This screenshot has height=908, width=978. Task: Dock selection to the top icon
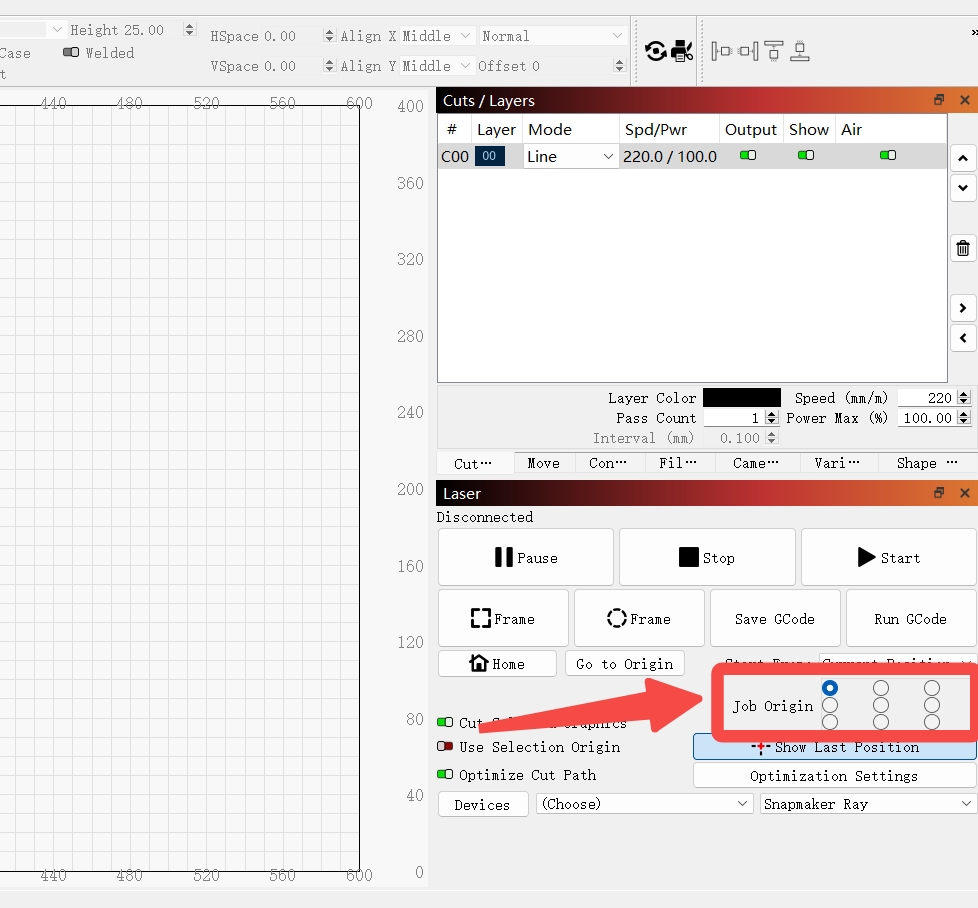(x=773, y=51)
